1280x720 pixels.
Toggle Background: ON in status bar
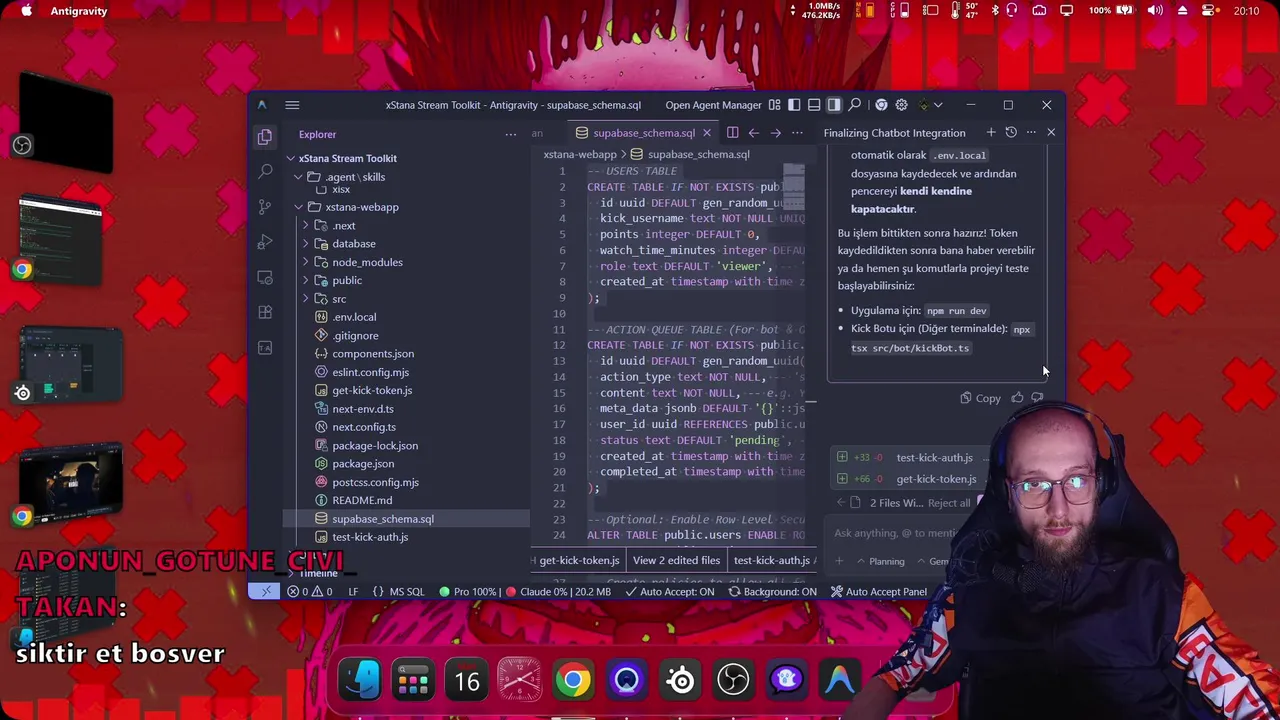pyautogui.click(x=772, y=592)
